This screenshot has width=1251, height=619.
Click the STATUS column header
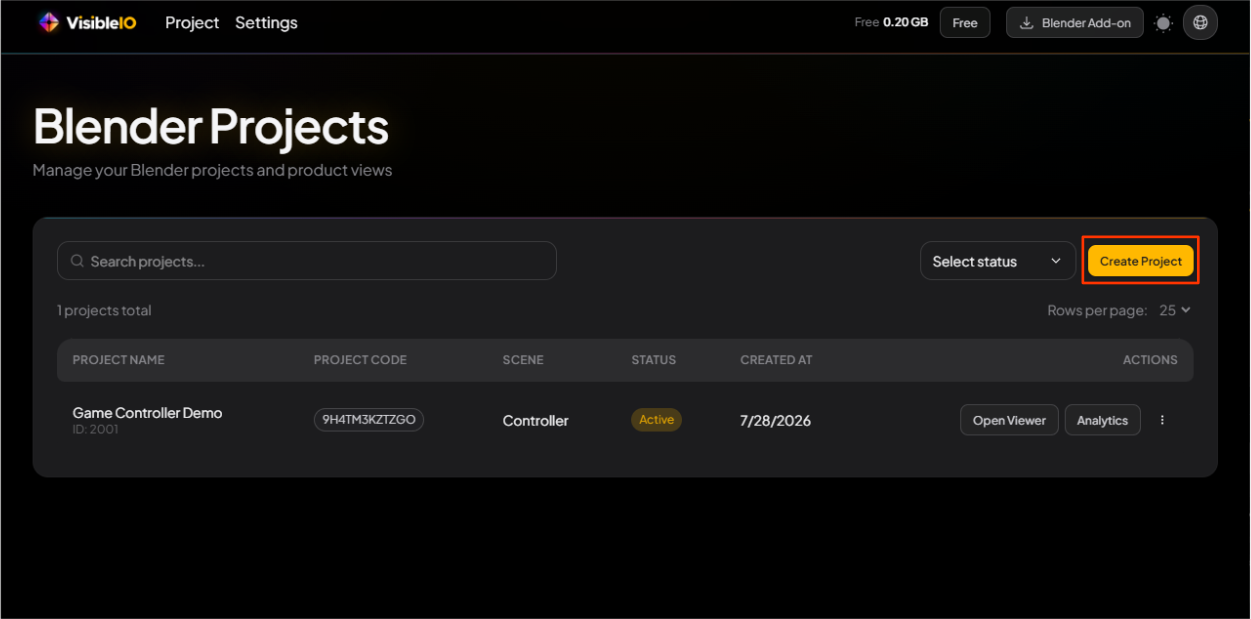tap(653, 360)
